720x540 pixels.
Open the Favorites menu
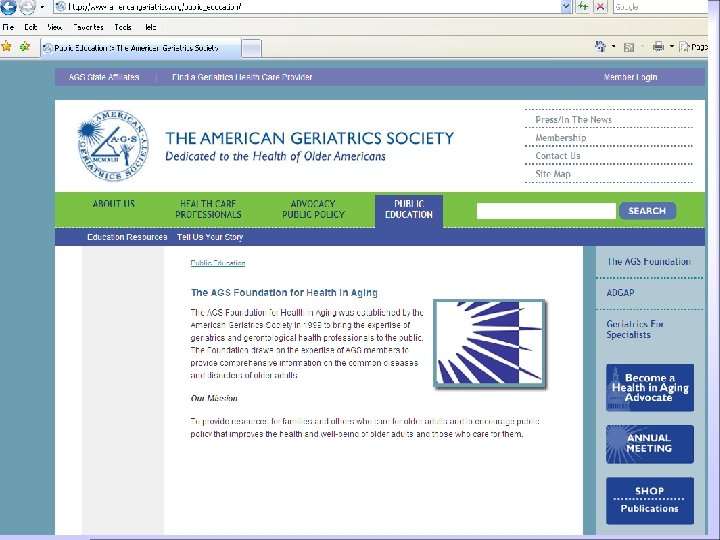tap(88, 27)
